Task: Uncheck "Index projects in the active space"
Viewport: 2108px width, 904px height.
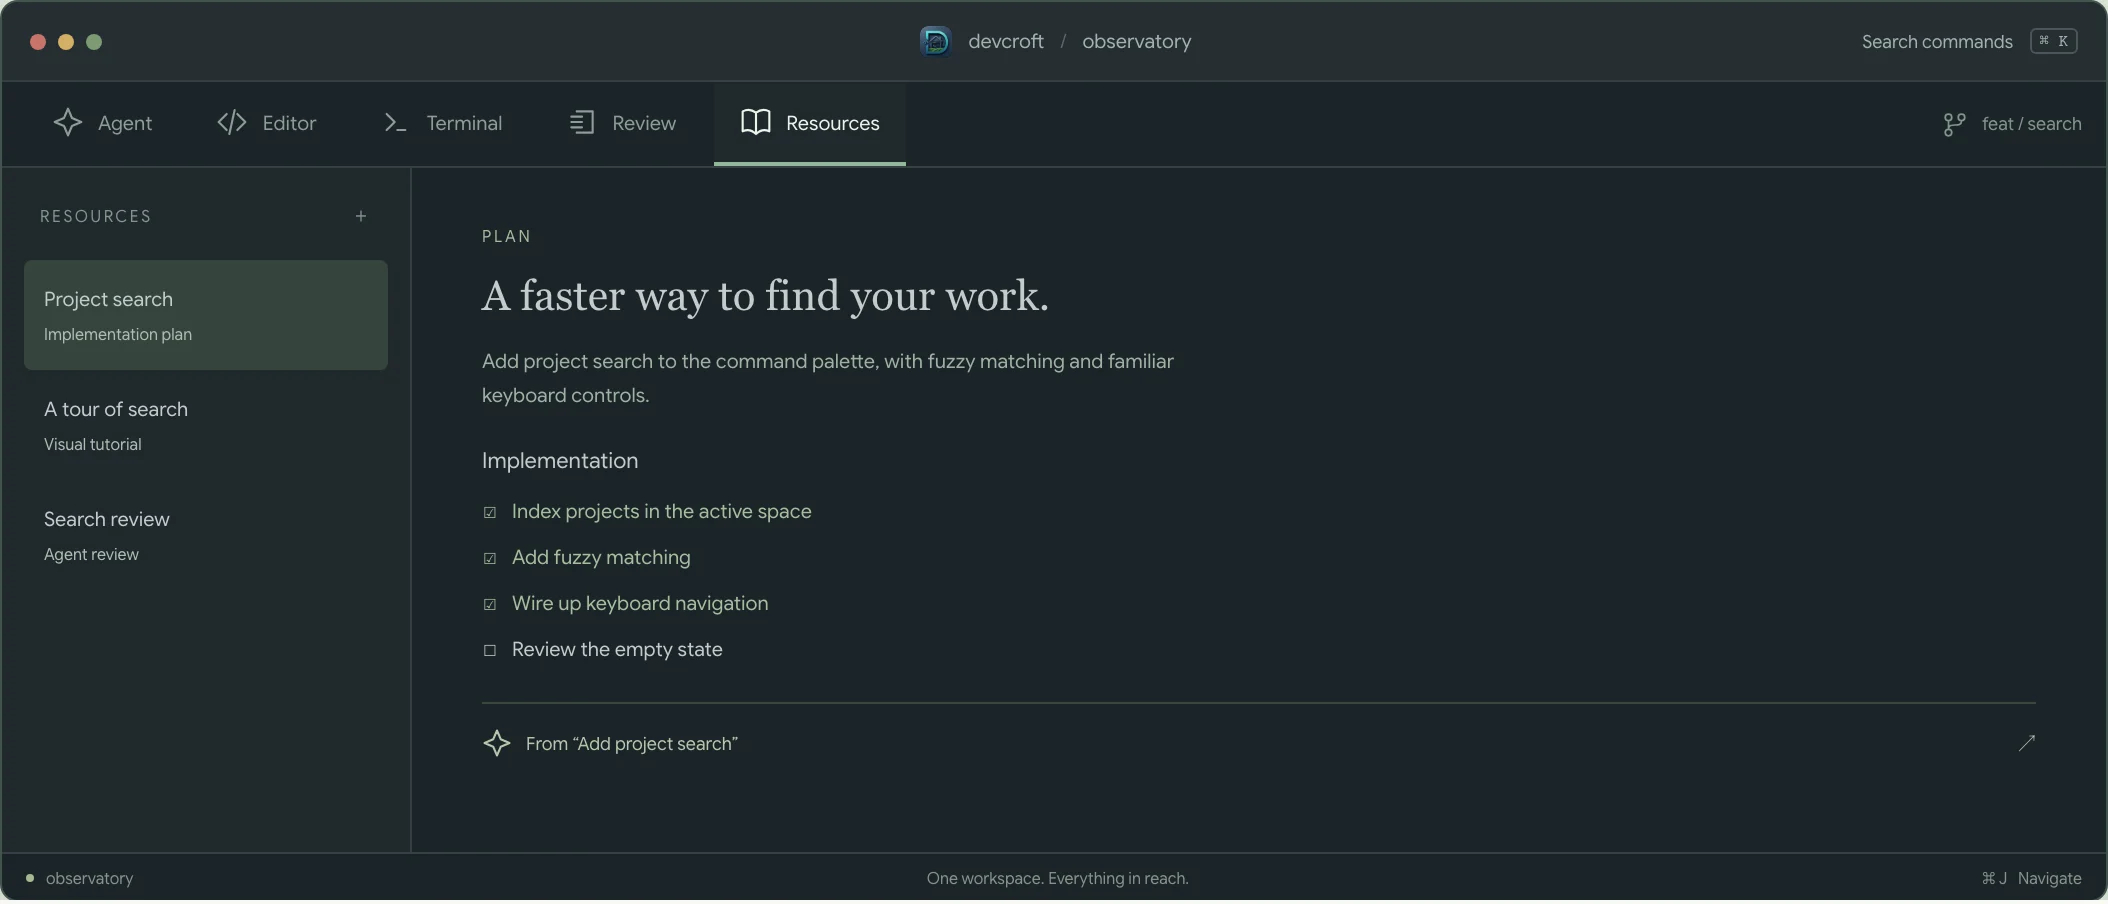Action: click(x=490, y=512)
